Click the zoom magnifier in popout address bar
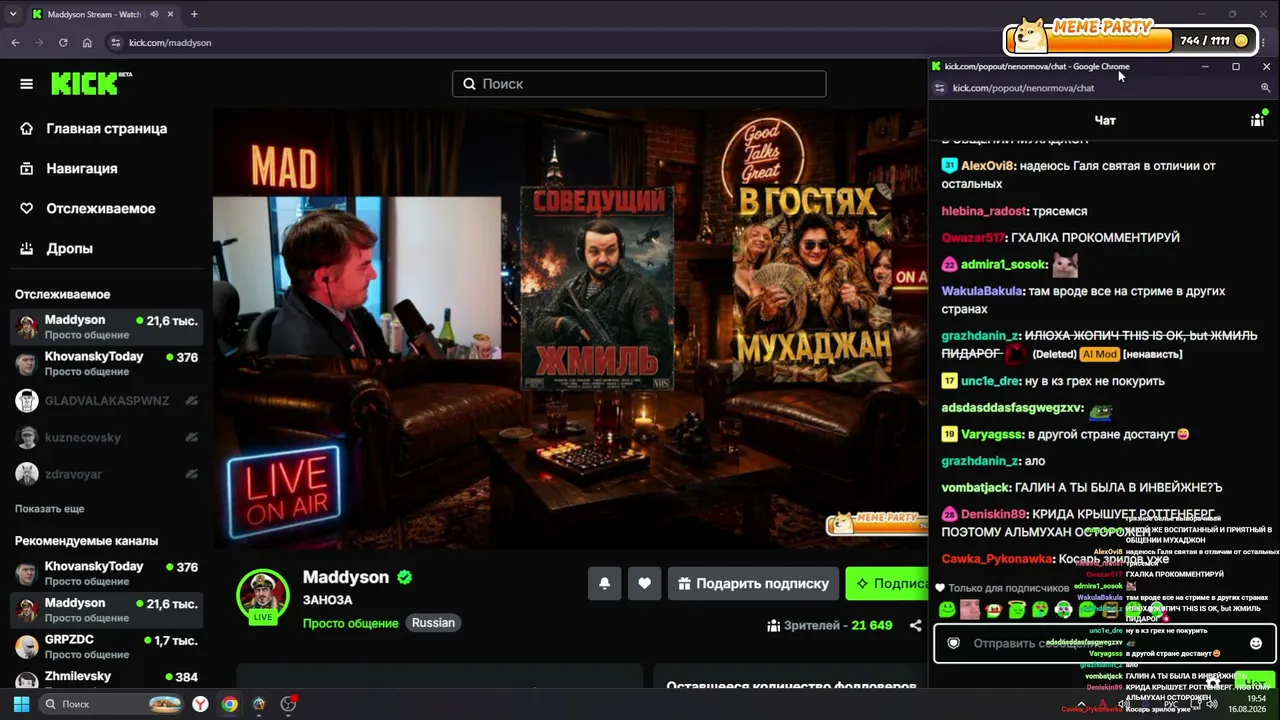Screen dimensions: 1280x720 1265,88
